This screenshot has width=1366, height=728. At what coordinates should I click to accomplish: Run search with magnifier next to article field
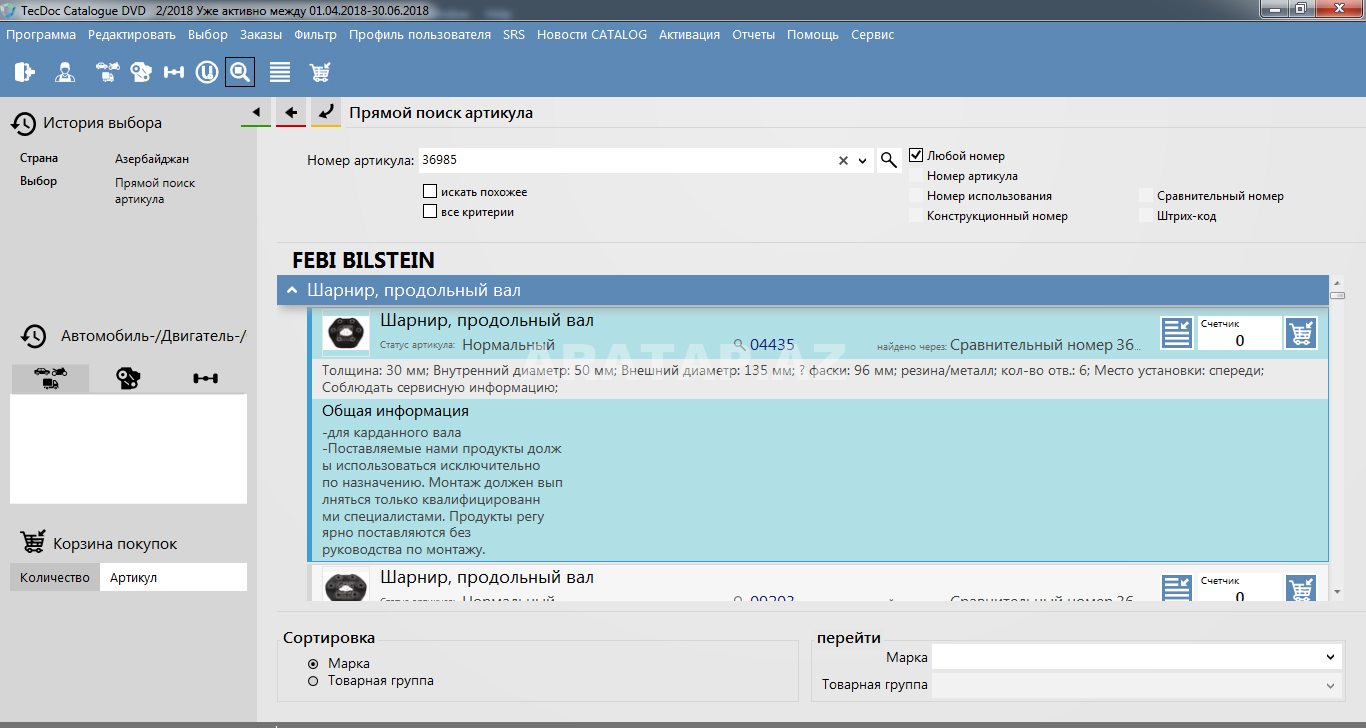[888, 160]
